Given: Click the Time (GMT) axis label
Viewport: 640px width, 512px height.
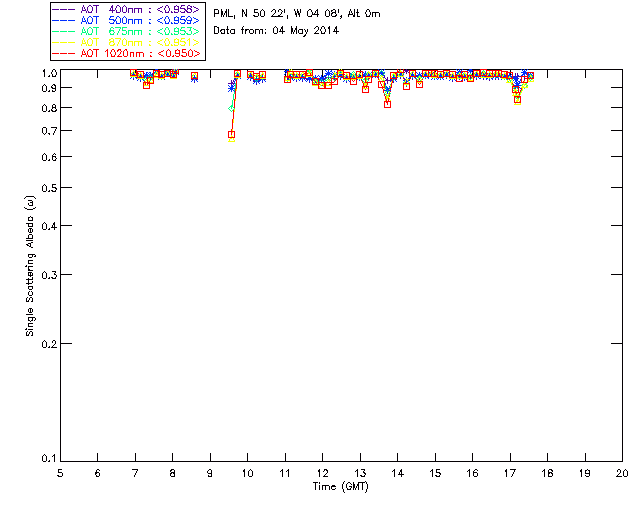Looking at the screenshot, I should click(340, 486).
